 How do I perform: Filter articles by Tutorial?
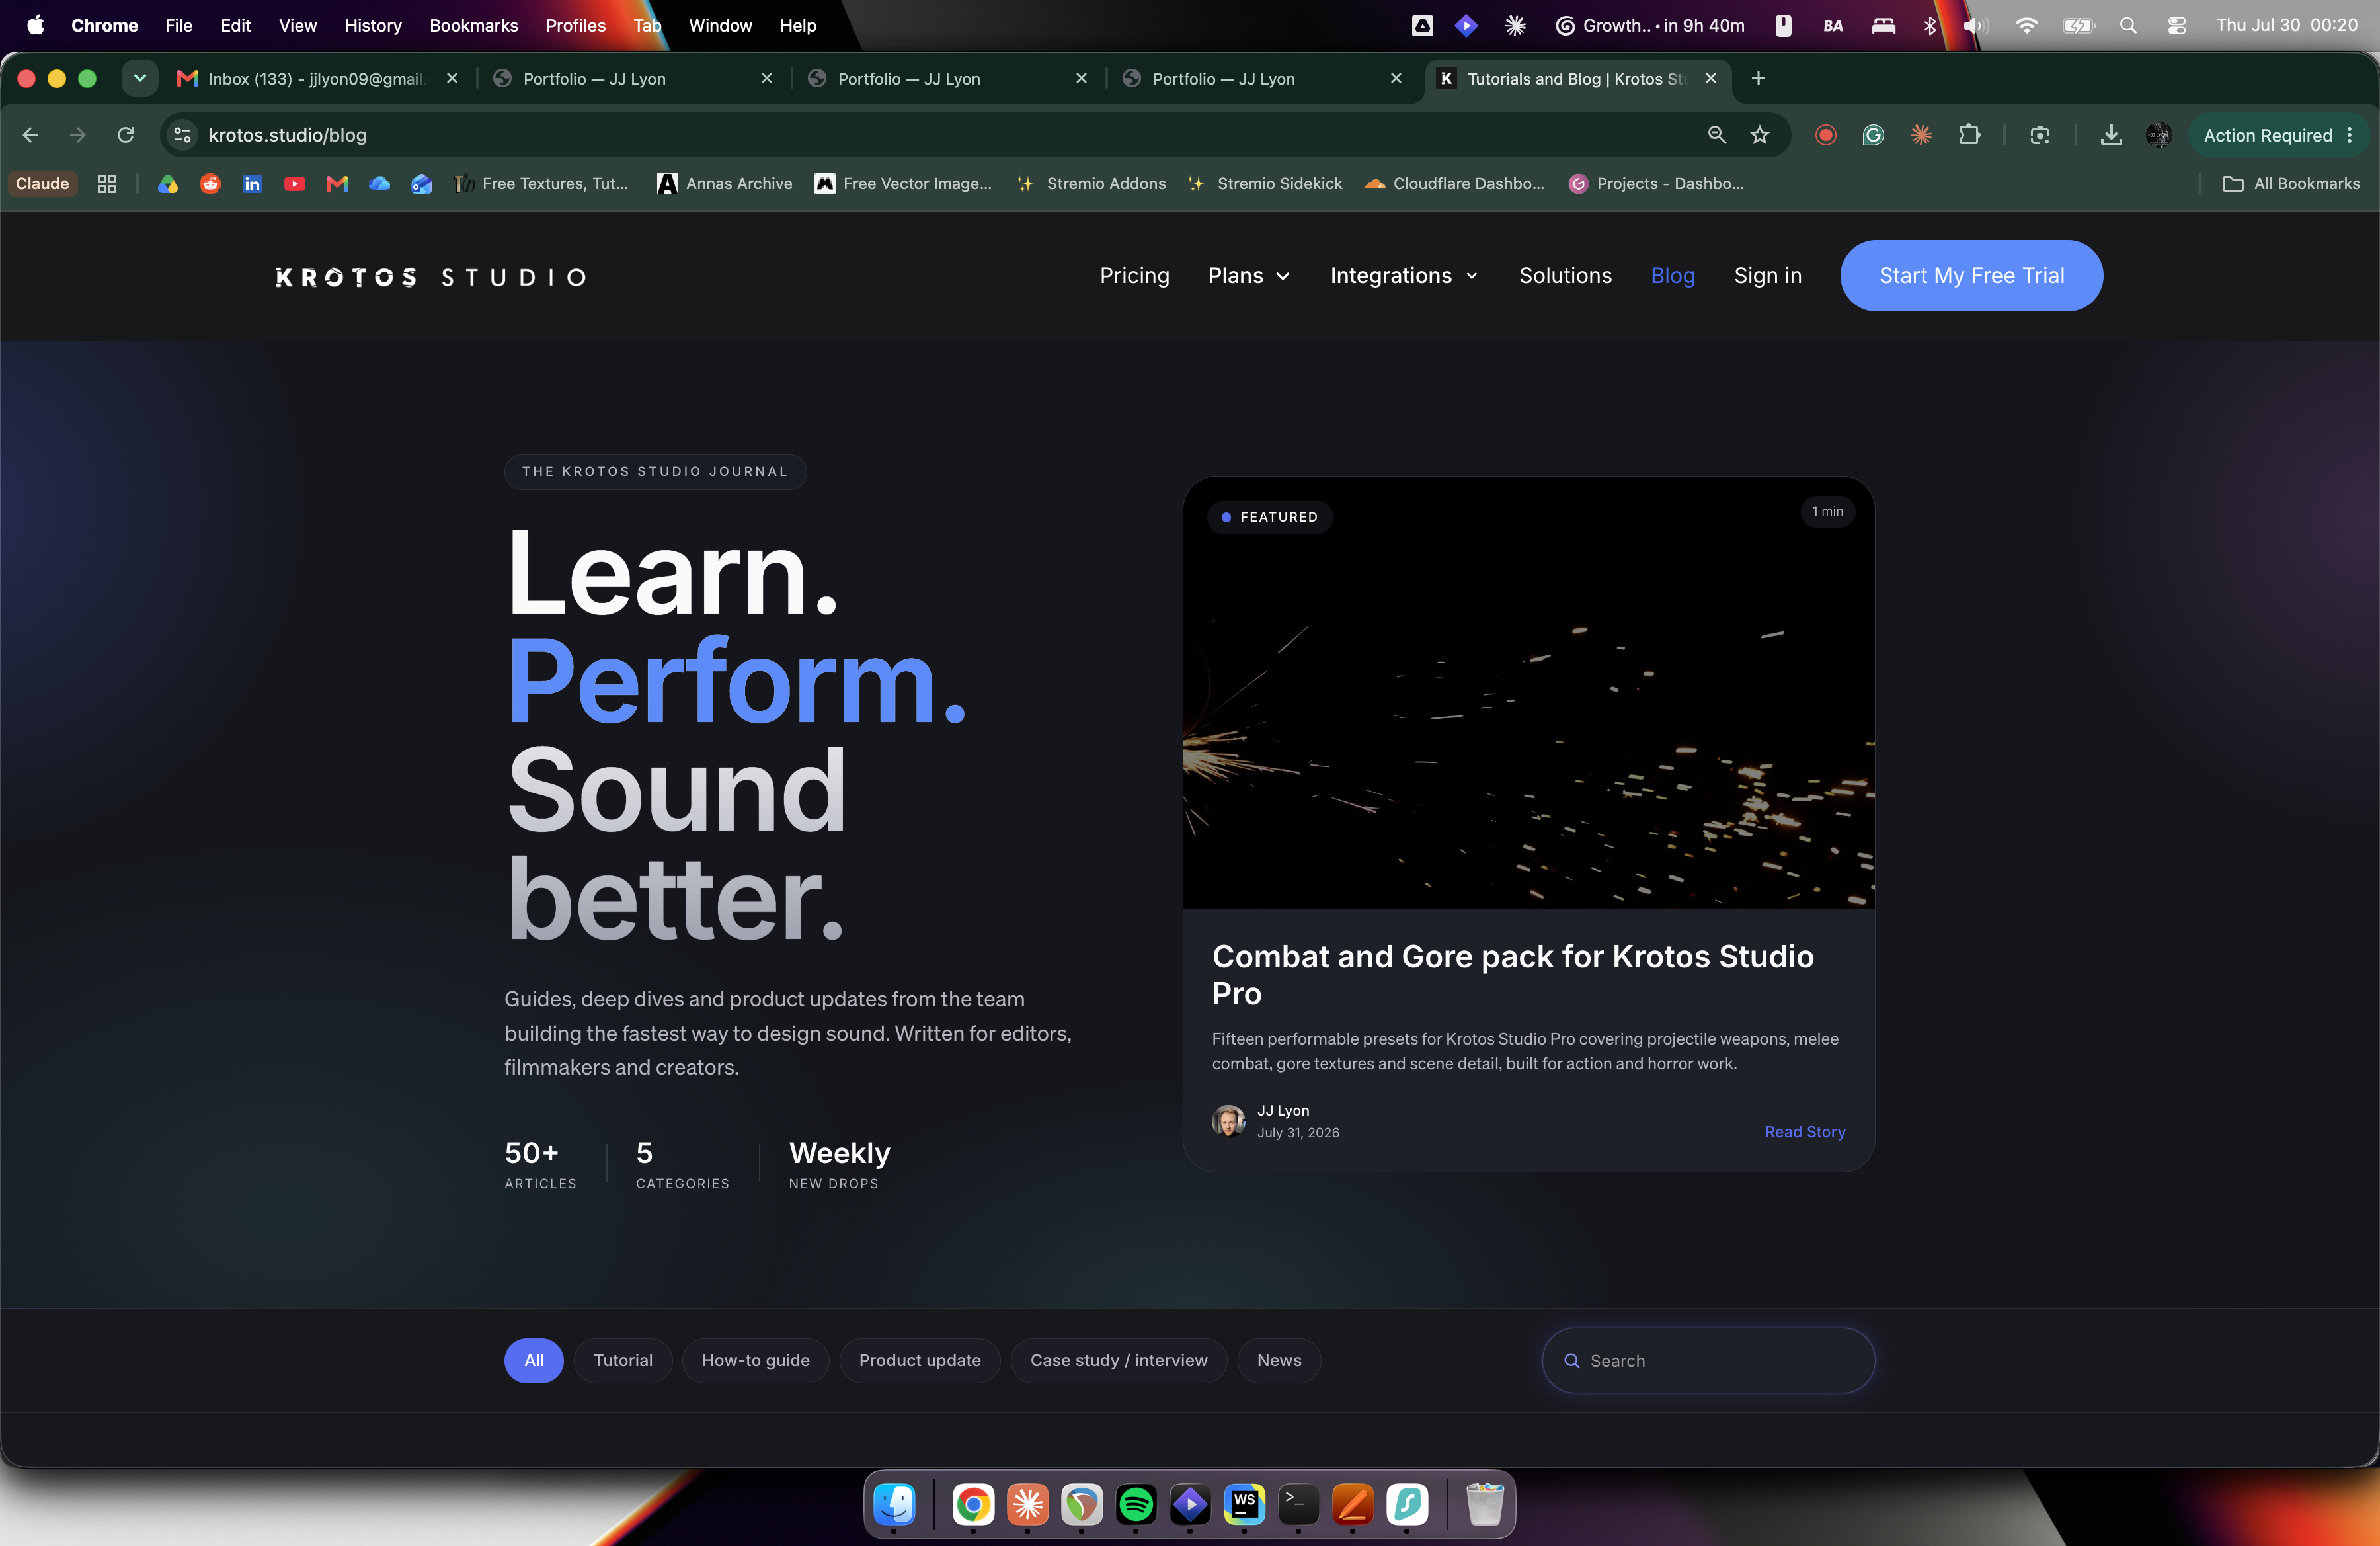[x=623, y=1360]
